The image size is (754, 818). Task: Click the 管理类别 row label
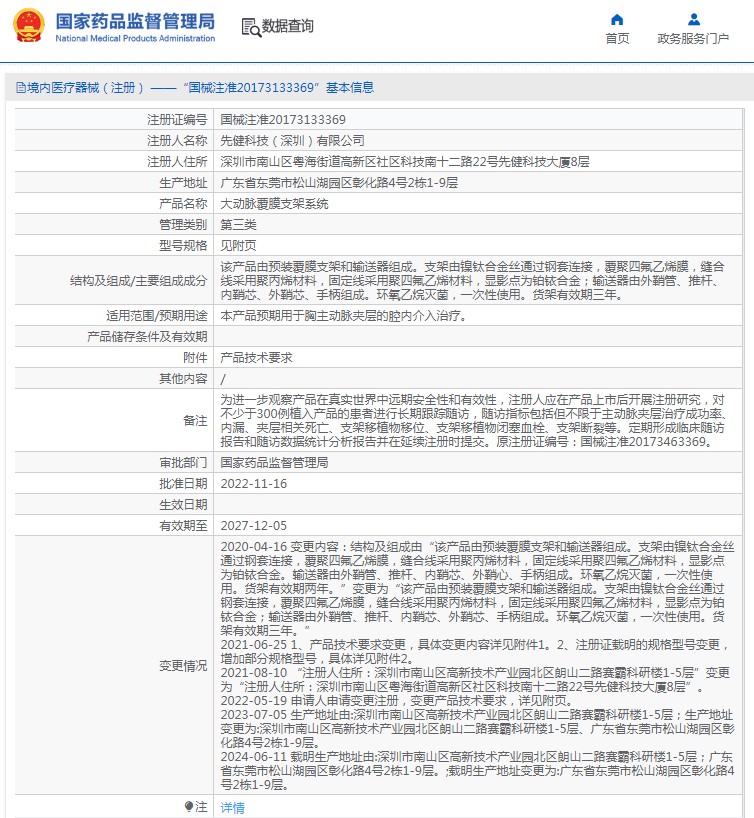pyautogui.click(x=183, y=225)
